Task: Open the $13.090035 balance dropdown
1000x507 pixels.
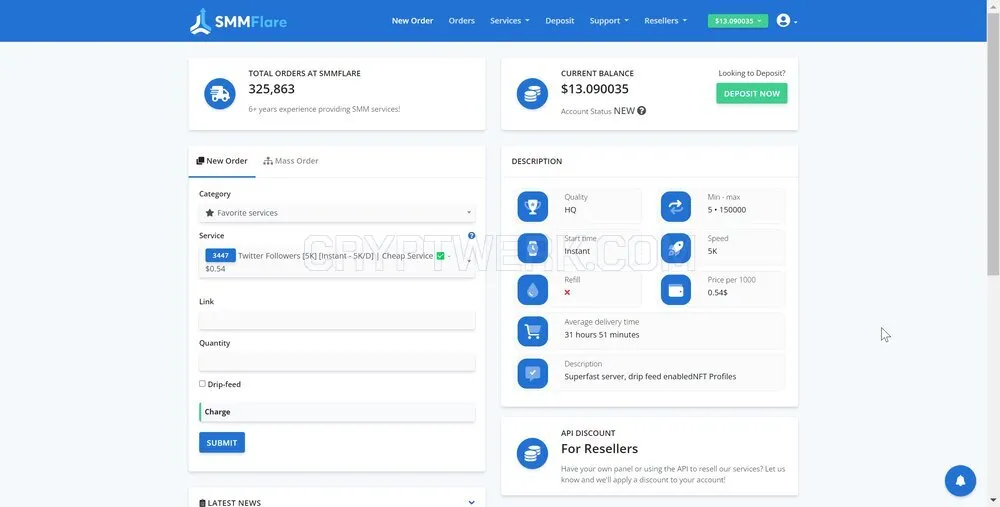Action: coord(738,21)
